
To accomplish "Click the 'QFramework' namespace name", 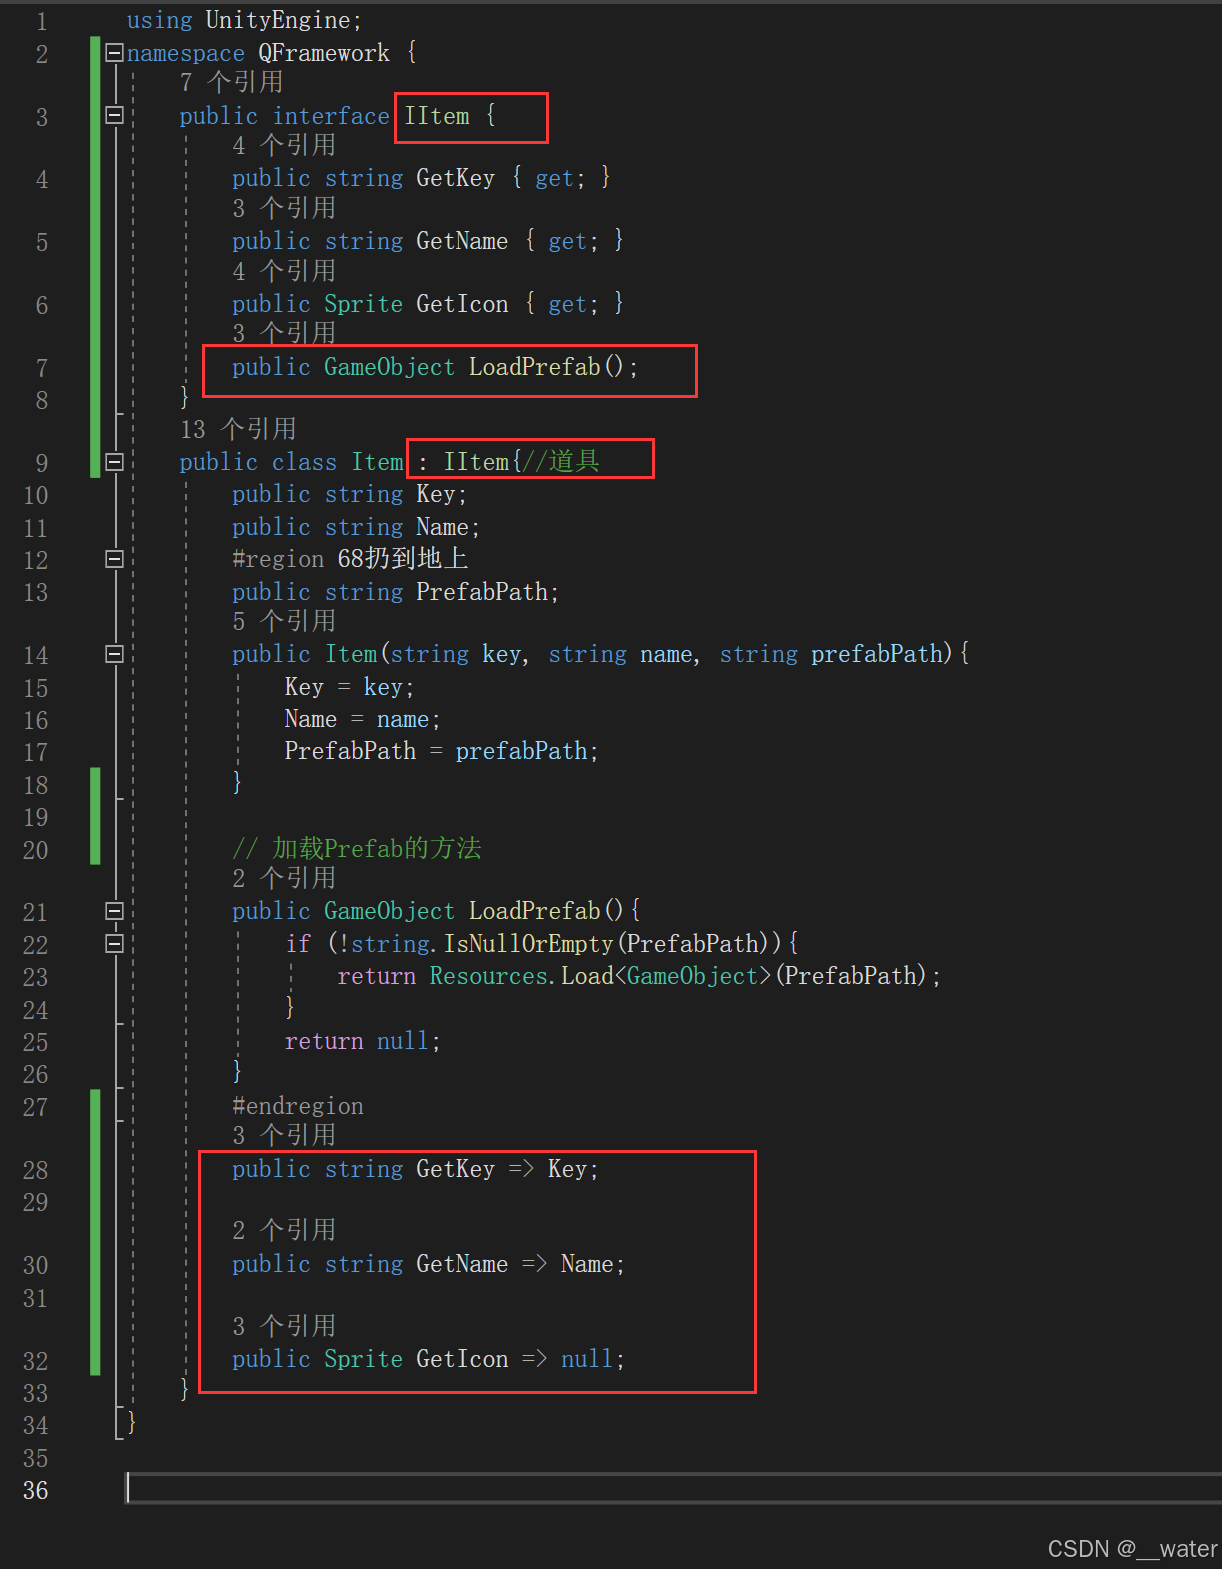I will coord(324,53).
